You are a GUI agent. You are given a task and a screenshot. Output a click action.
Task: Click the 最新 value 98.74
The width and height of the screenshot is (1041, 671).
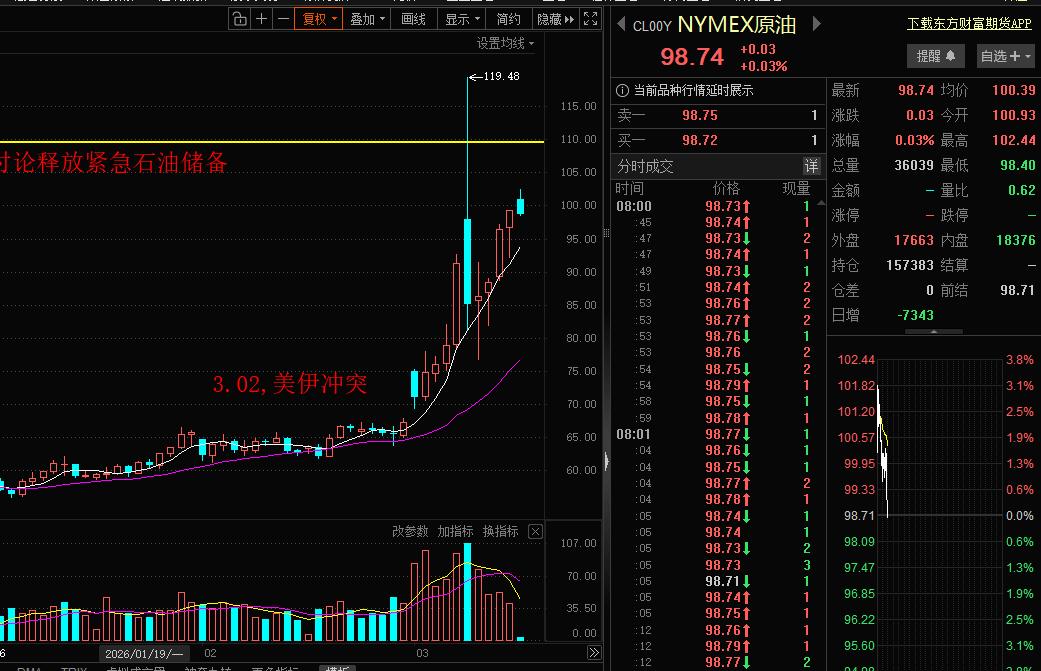(916, 90)
